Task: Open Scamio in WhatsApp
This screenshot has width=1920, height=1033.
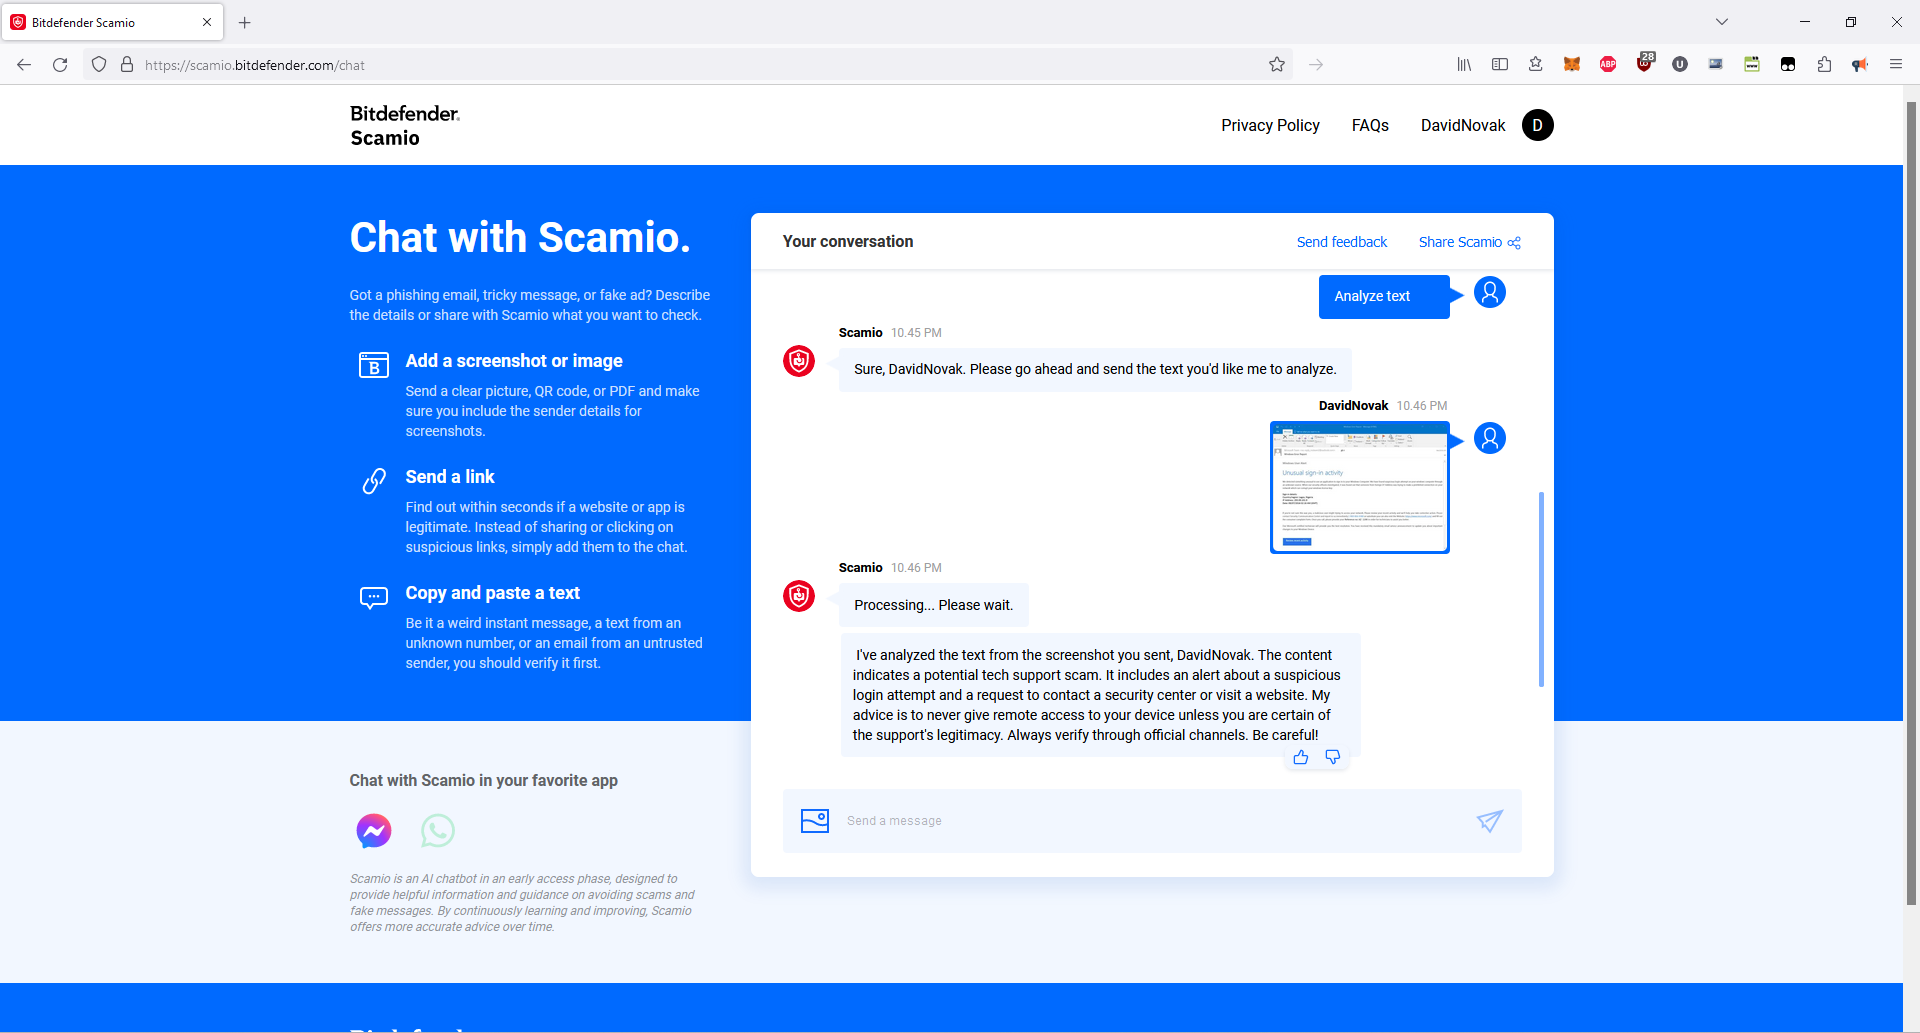Action: (x=438, y=831)
